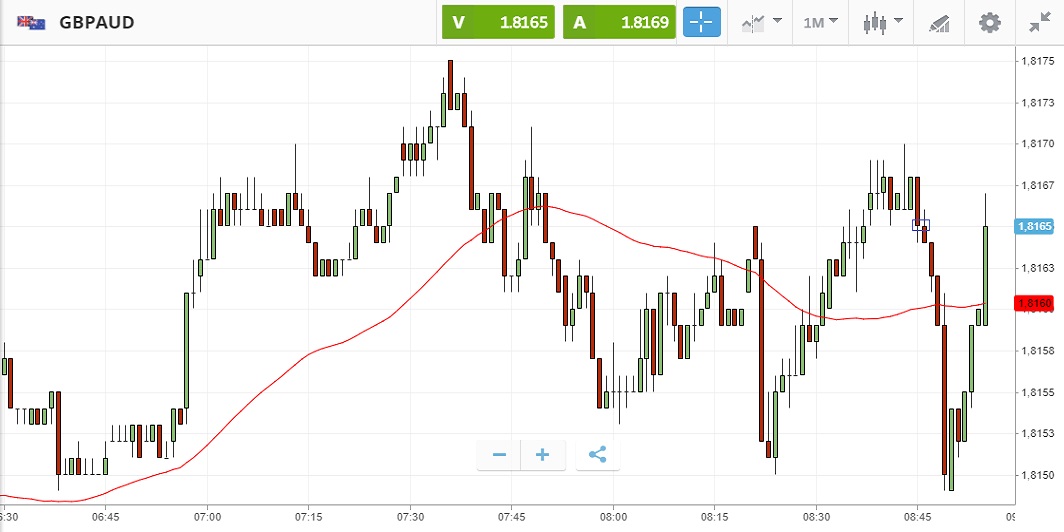Click the share chart icon
Image resolution: width=1064 pixels, height=532 pixels.
597,455
